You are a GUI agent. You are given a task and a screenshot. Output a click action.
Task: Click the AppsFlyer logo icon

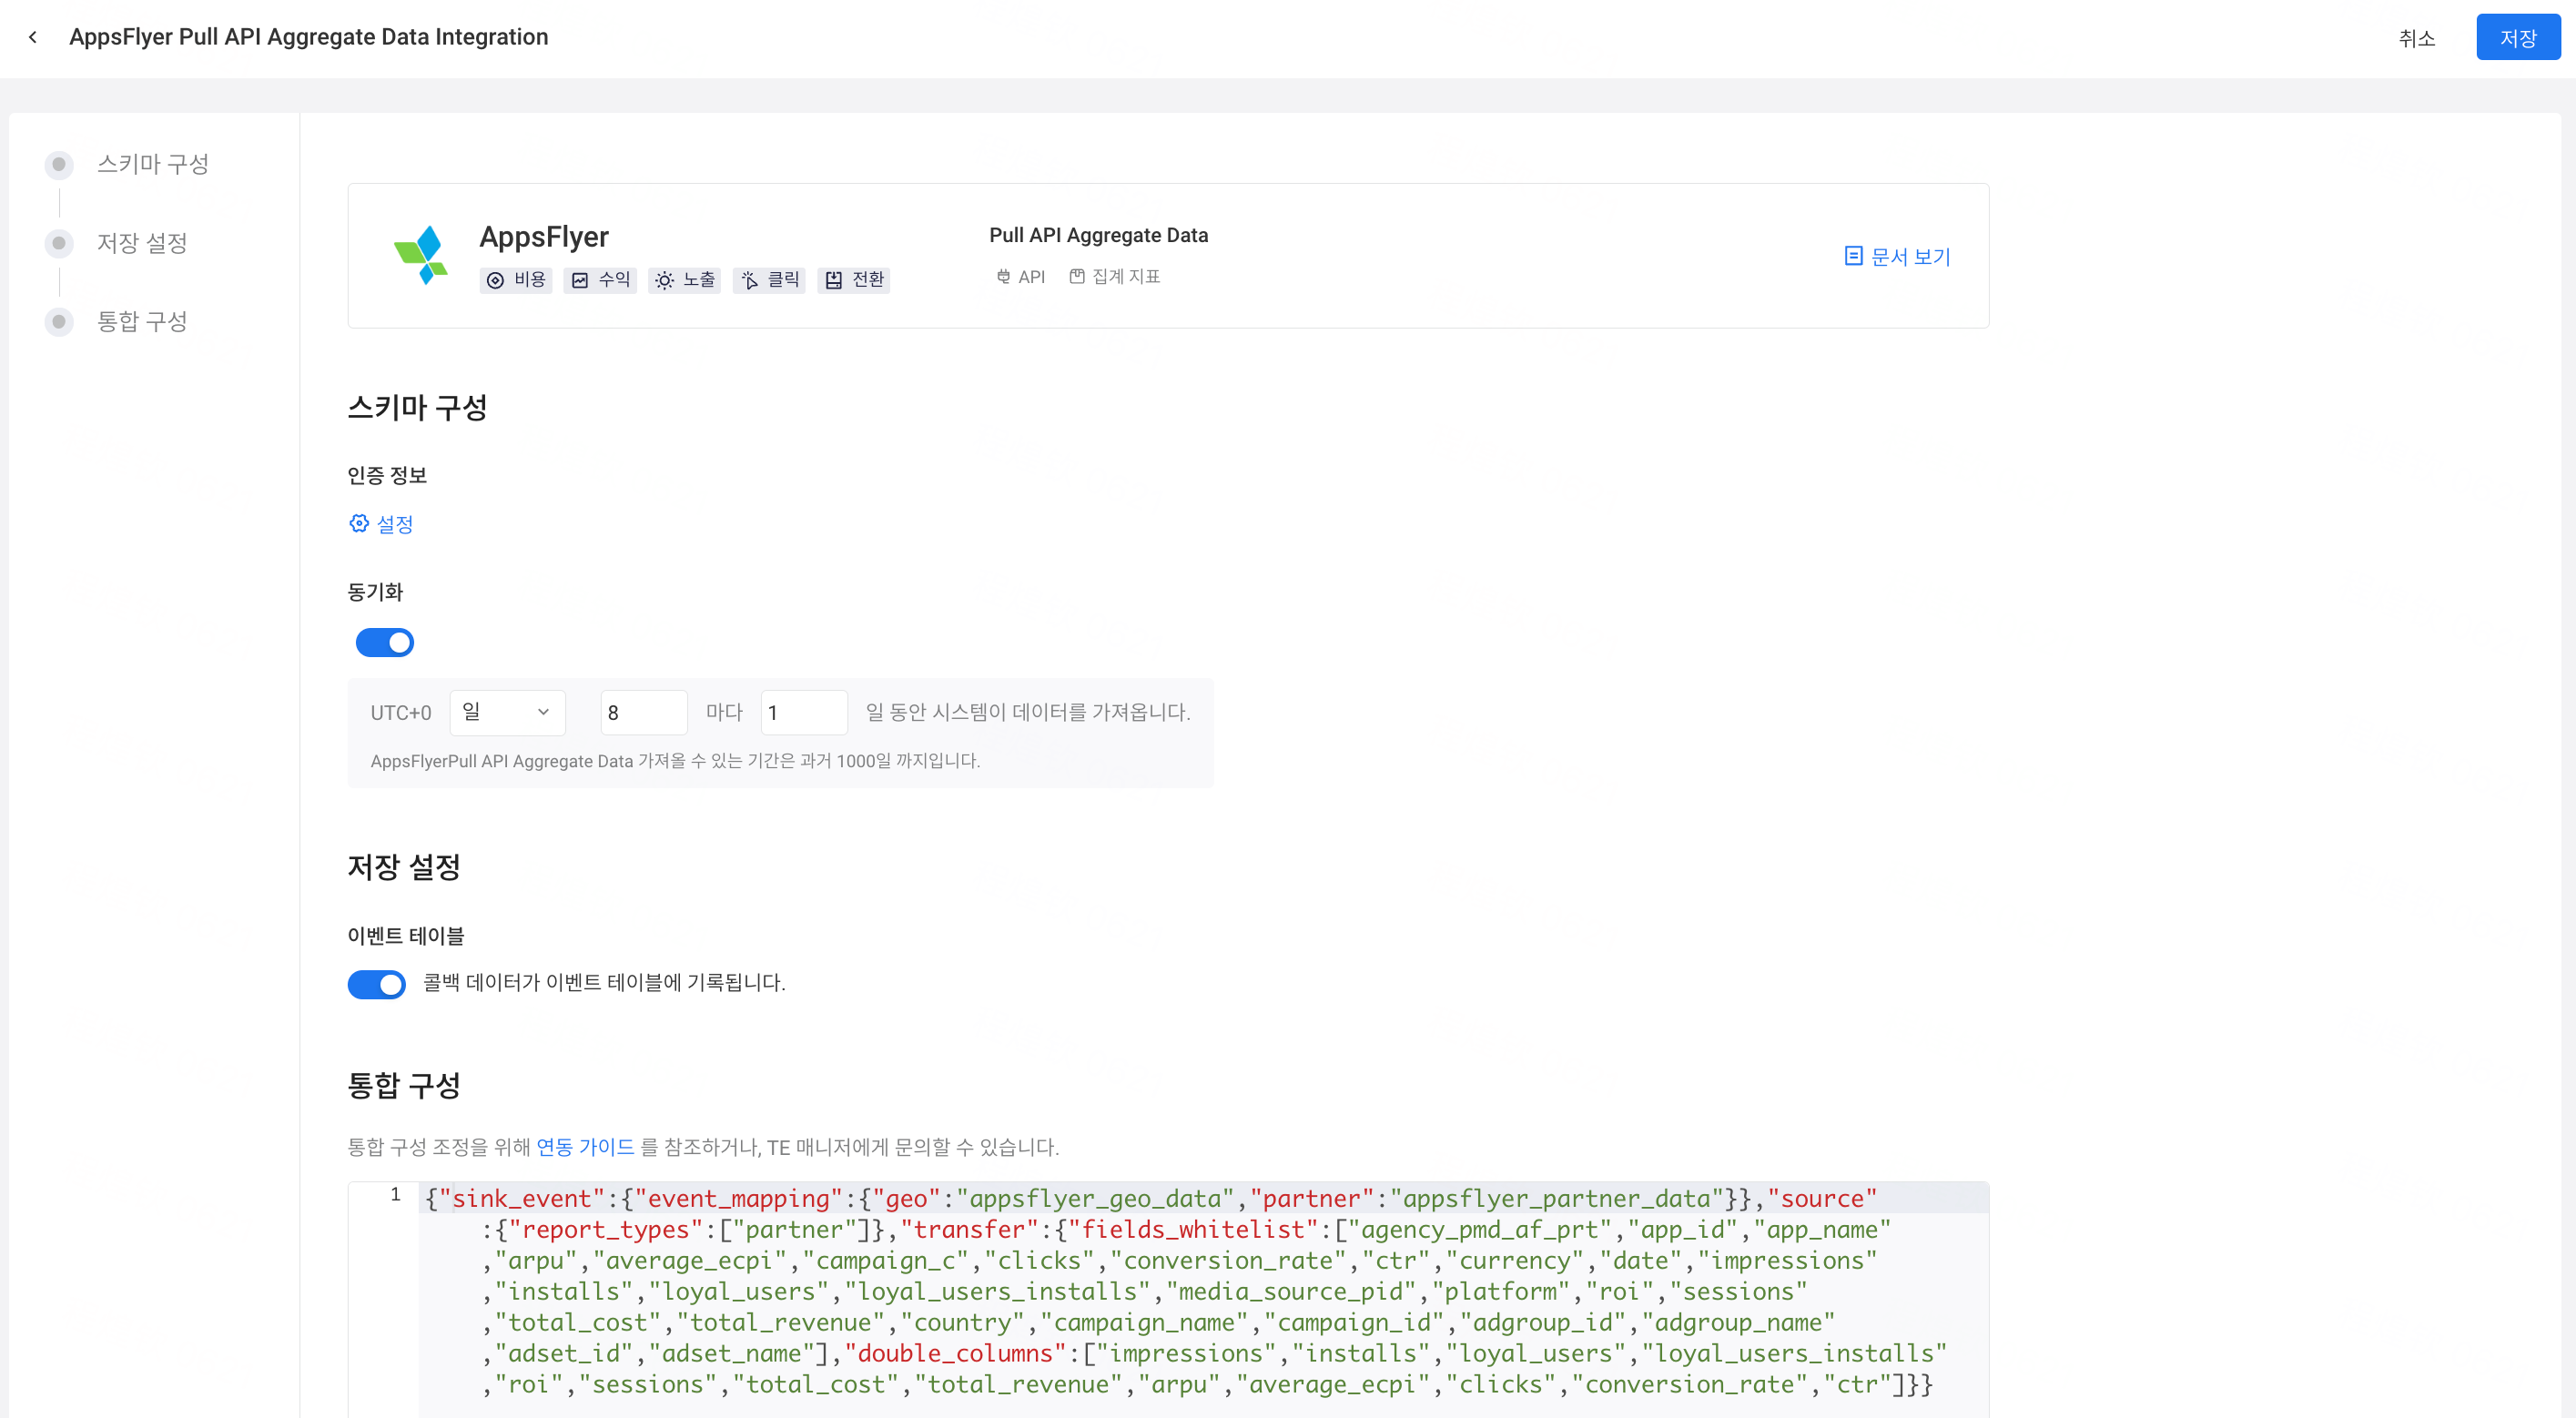pyautogui.click(x=421, y=255)
